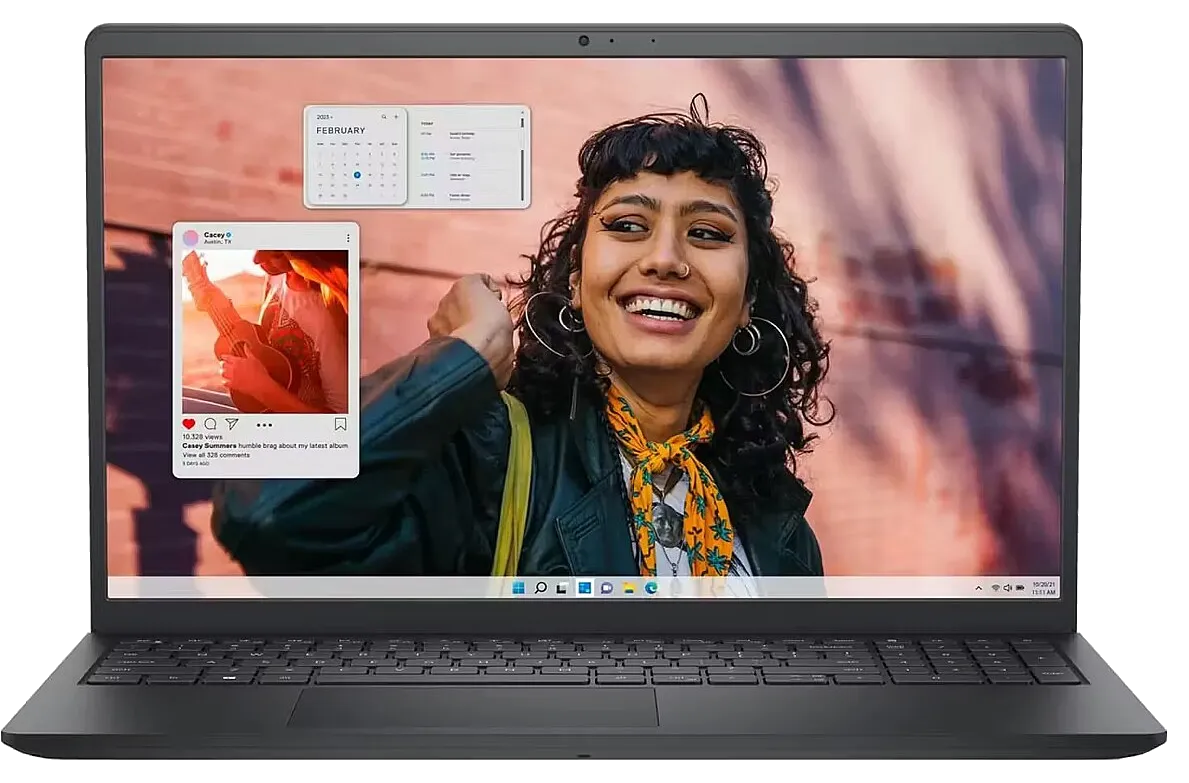Open Task View on the taskbar

pos(563,587)
